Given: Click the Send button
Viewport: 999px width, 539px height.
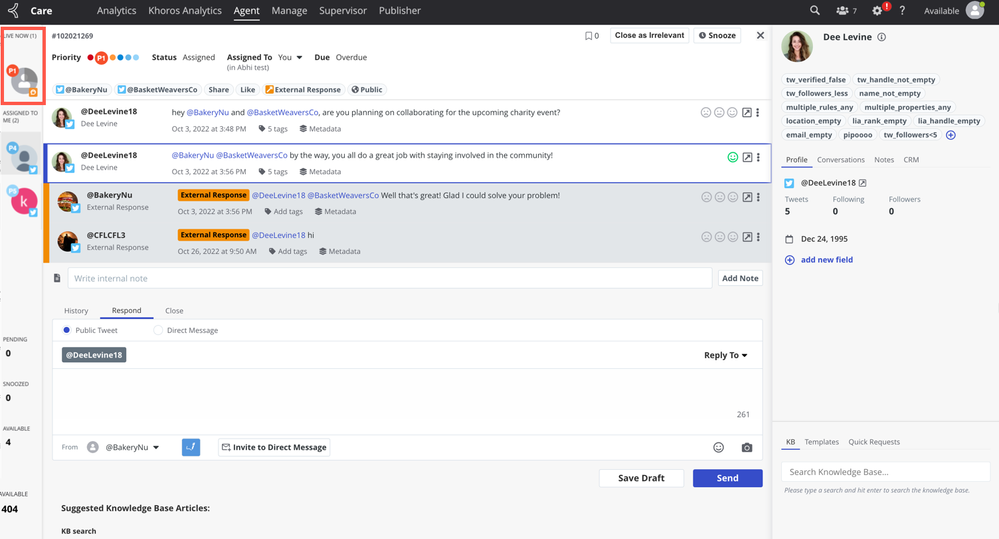Looking at the screenshot, I should 727,478.
